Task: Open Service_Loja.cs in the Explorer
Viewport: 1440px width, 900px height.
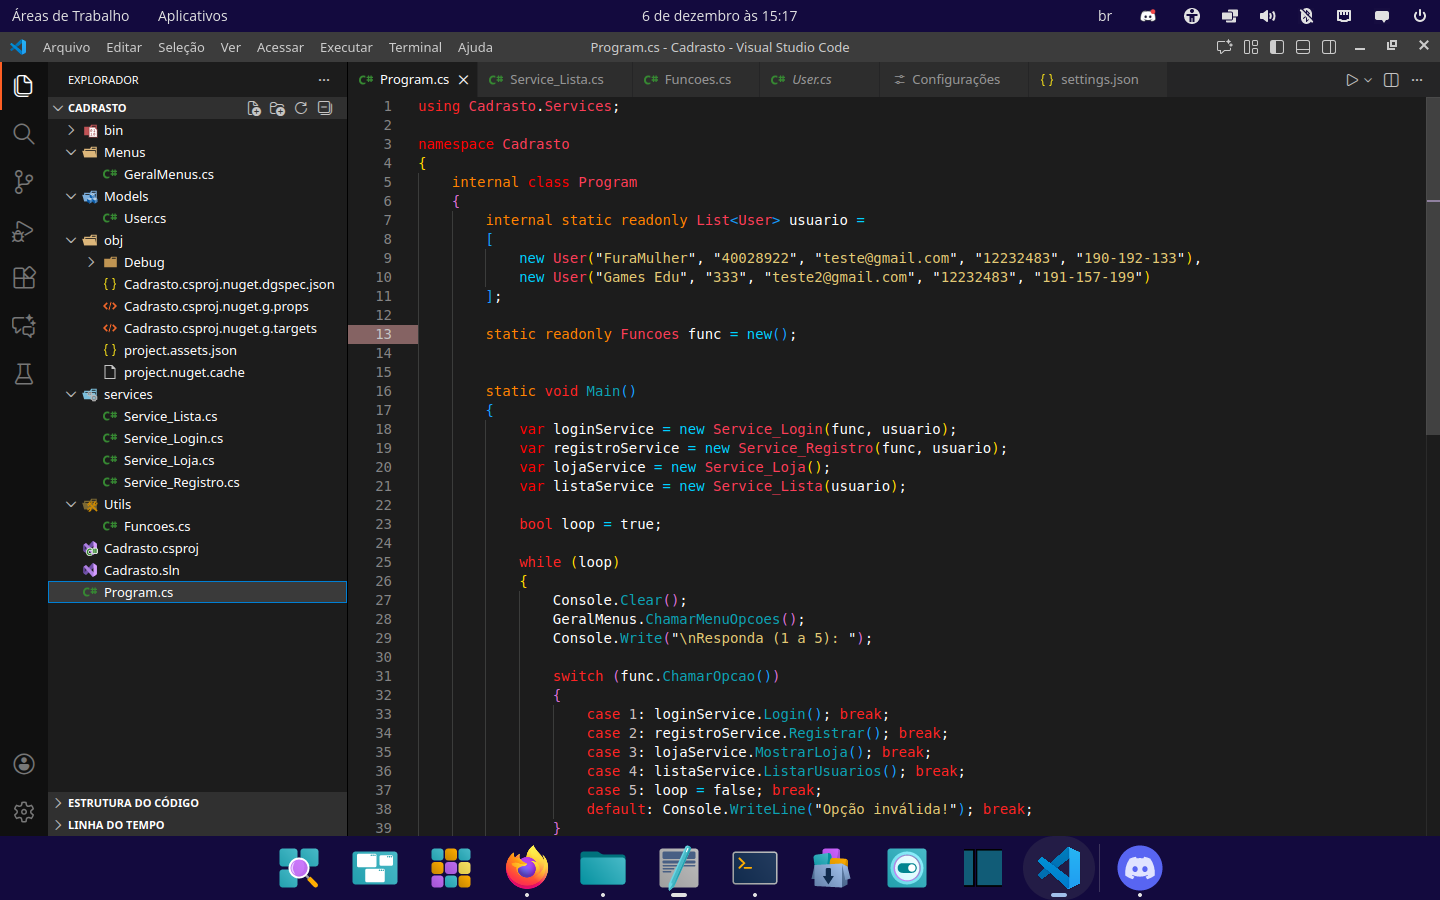Action: (197, 460)
